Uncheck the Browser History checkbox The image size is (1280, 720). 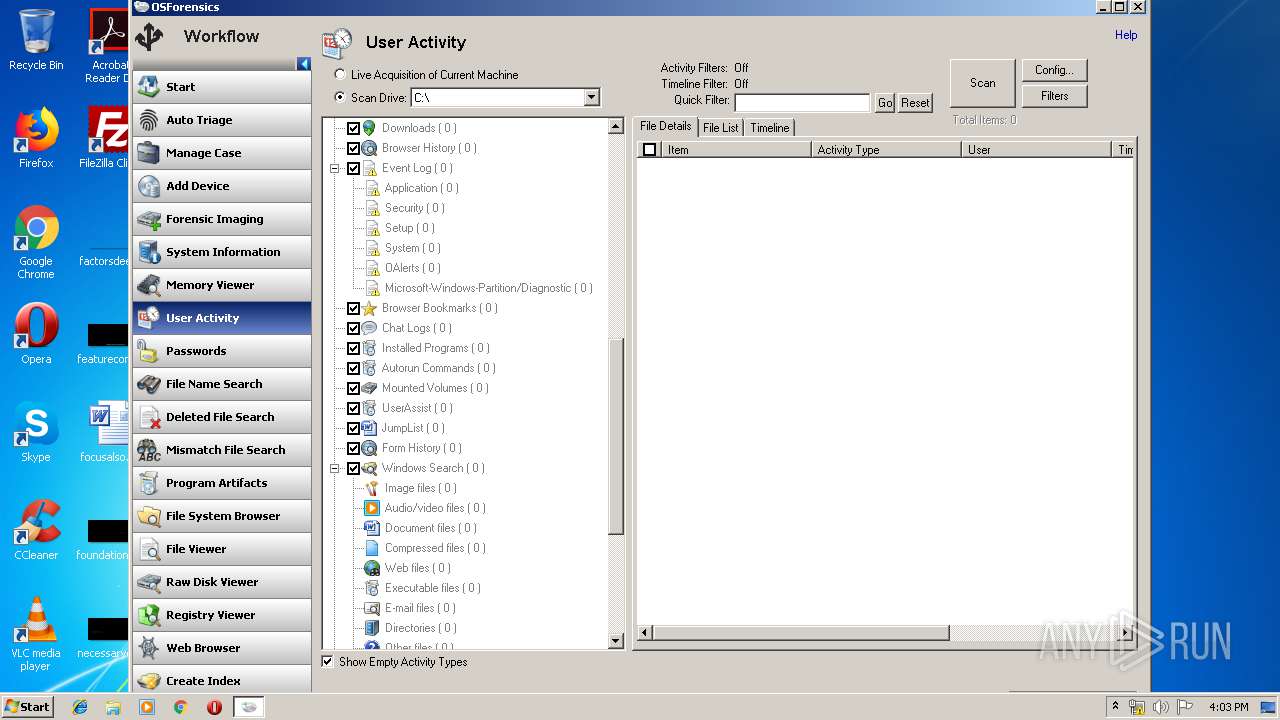(353, 148)
